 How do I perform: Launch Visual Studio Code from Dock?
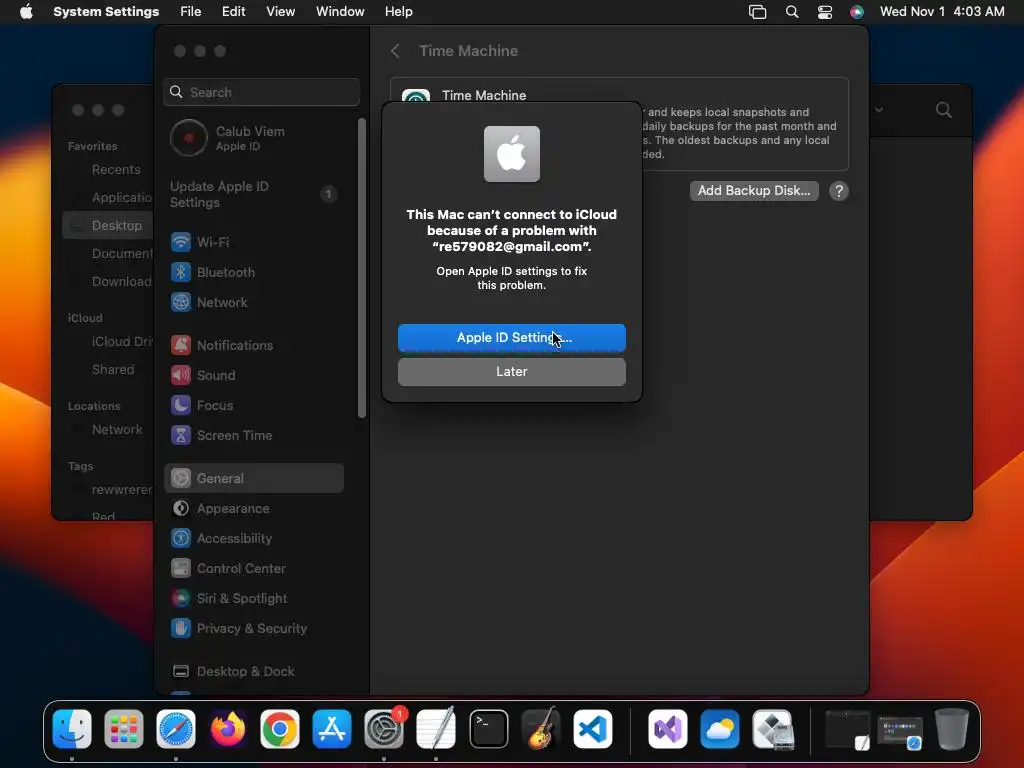pos(593,729)
